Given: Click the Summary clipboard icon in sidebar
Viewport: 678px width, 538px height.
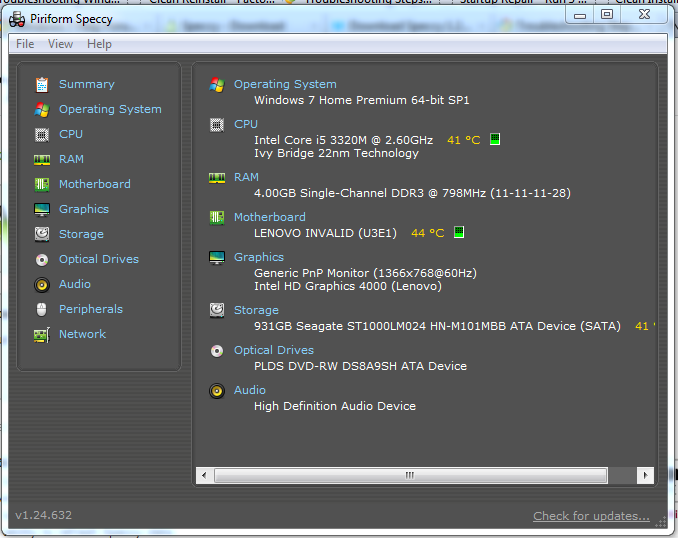Looking at the screenshot, I should coord(42,84).
